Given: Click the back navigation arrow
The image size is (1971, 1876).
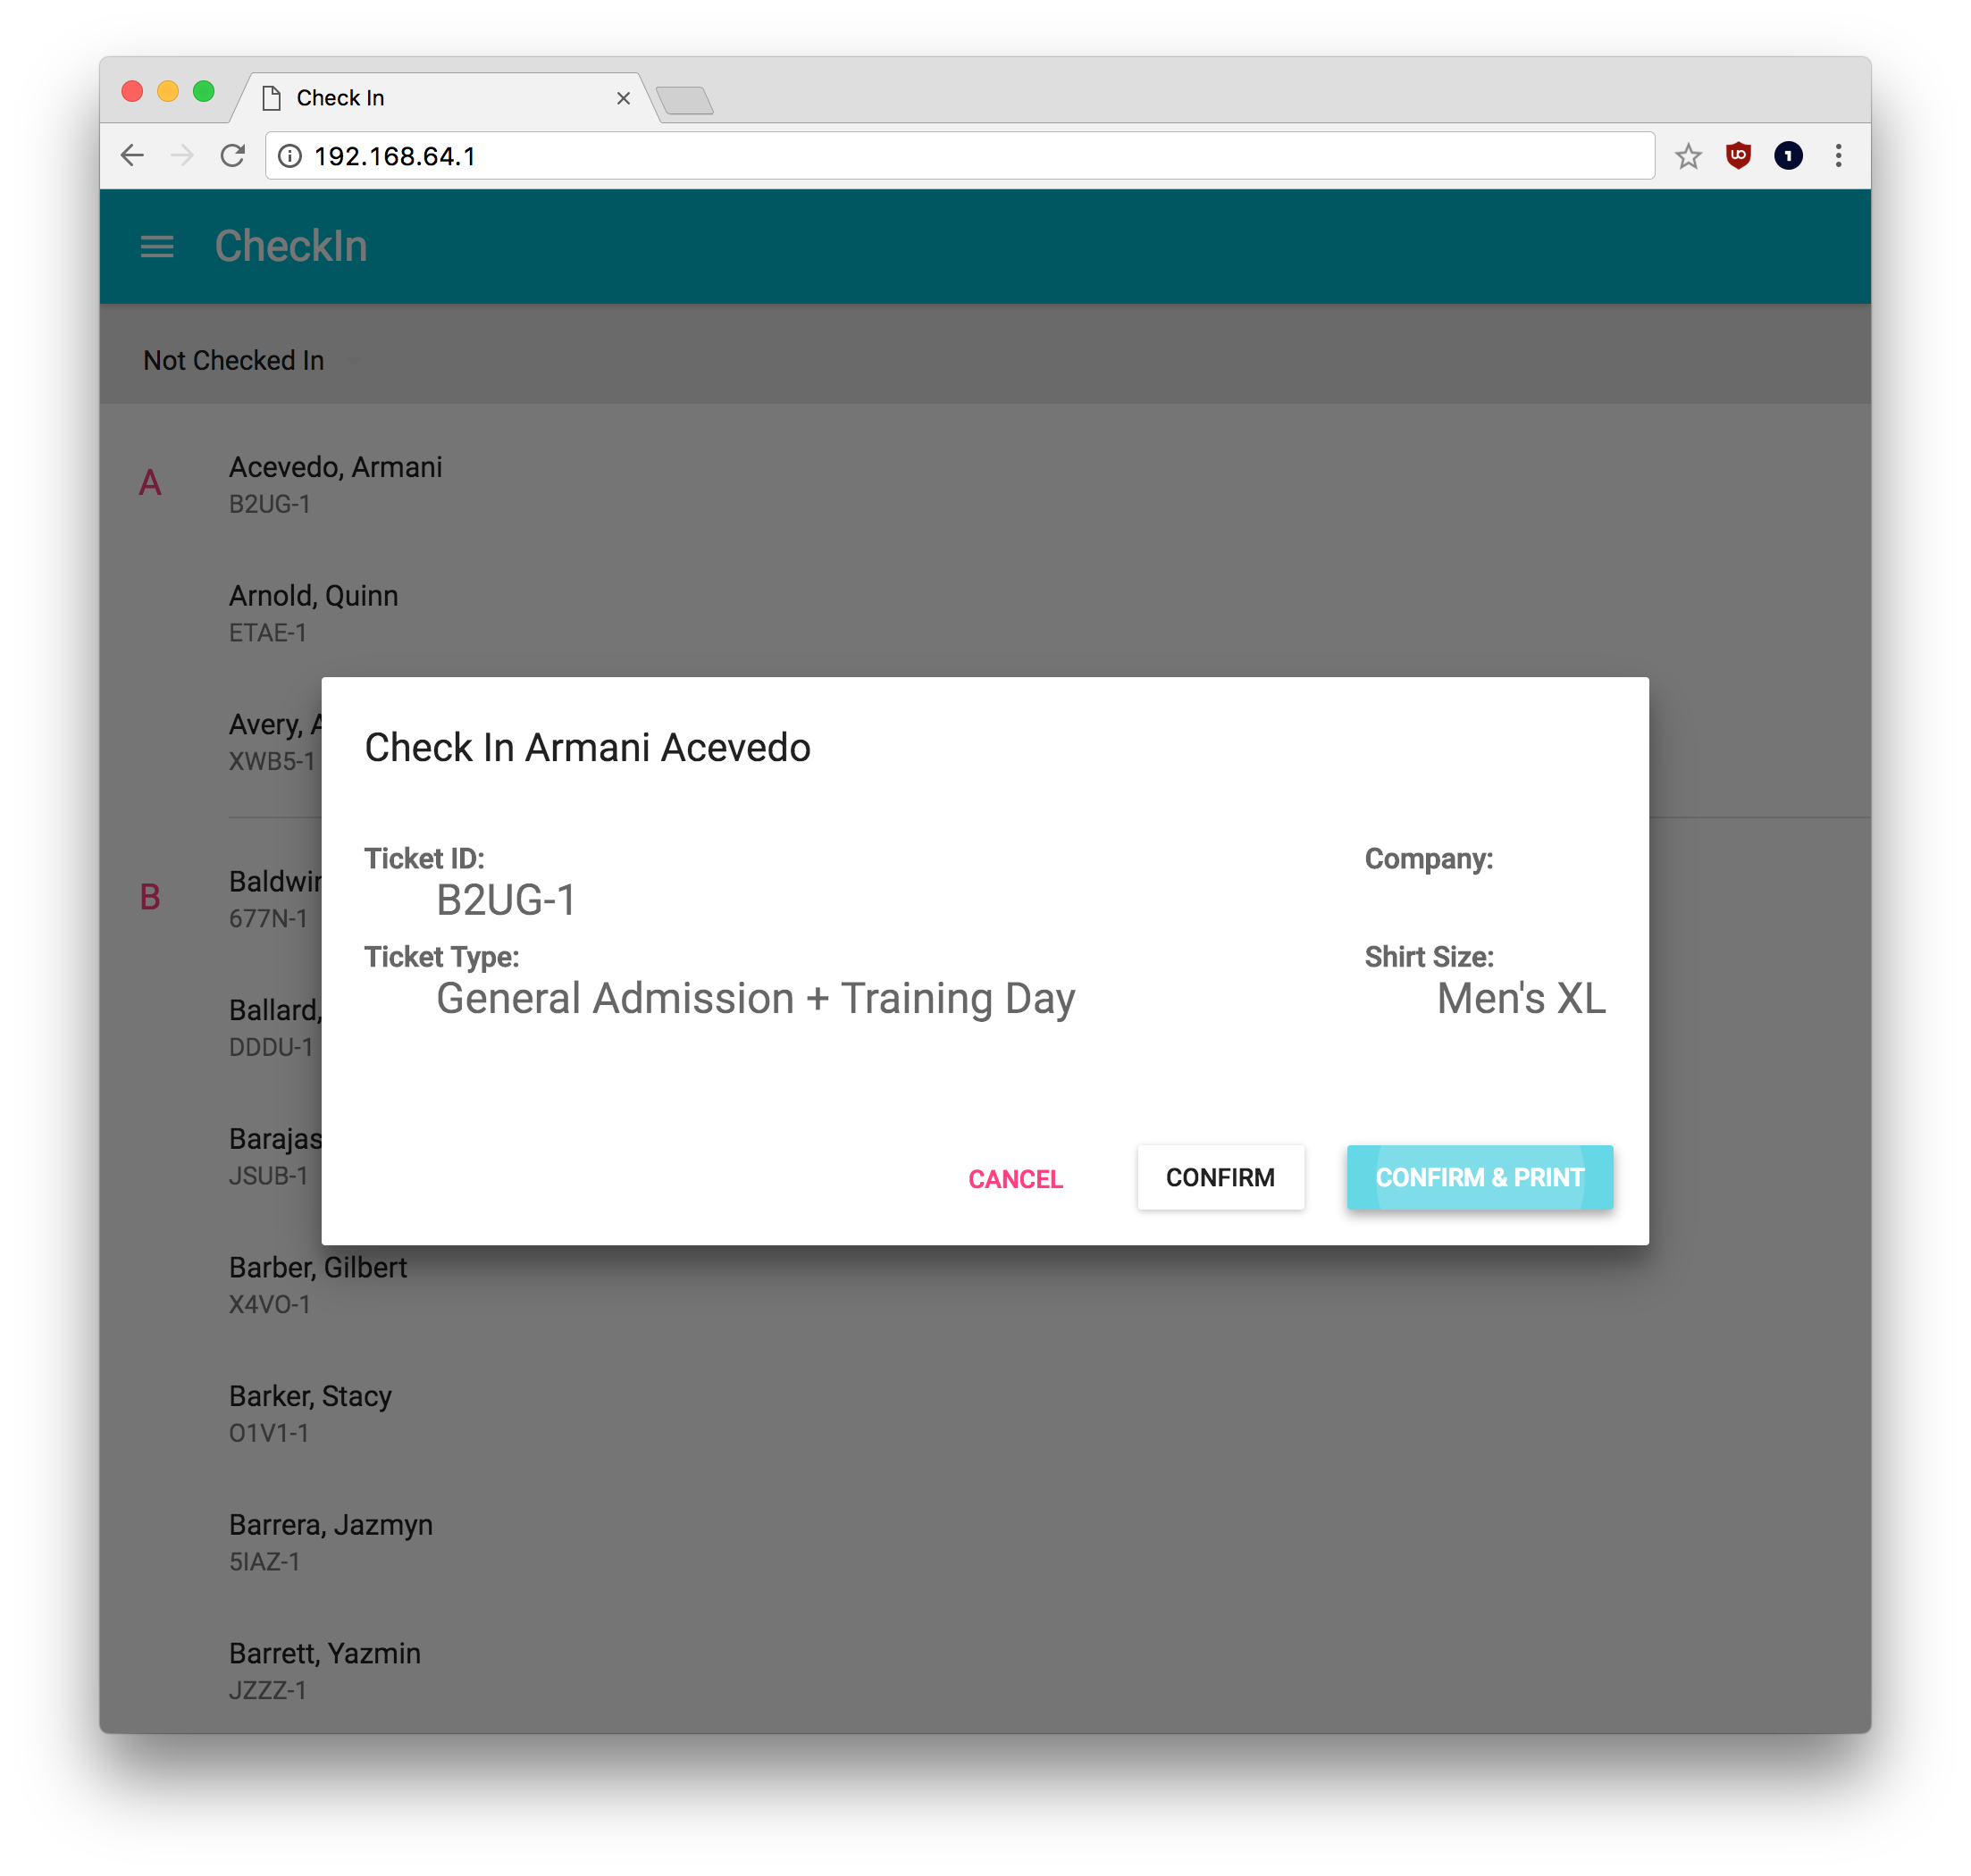Looking at the screenshot, I should pyautogui.click(x=134, y=155).
